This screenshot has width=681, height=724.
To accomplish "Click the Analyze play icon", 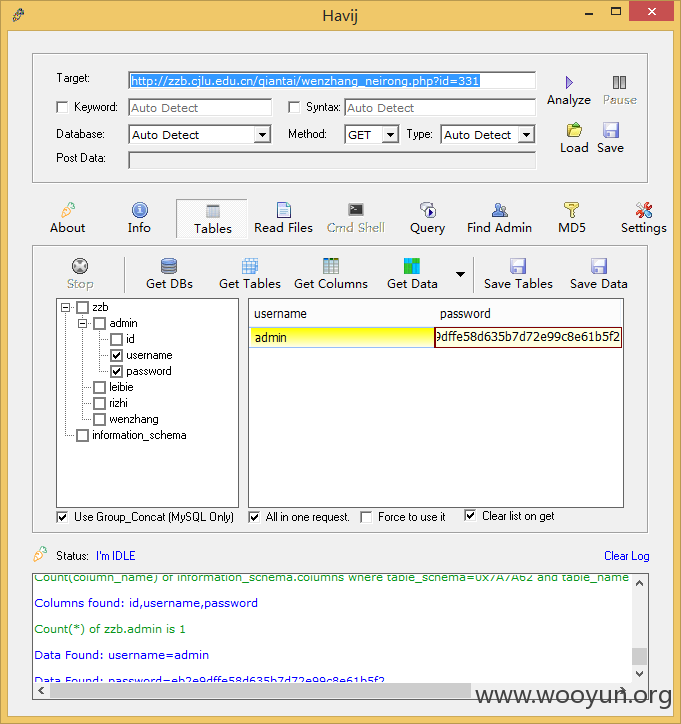I will click(569, 83).
